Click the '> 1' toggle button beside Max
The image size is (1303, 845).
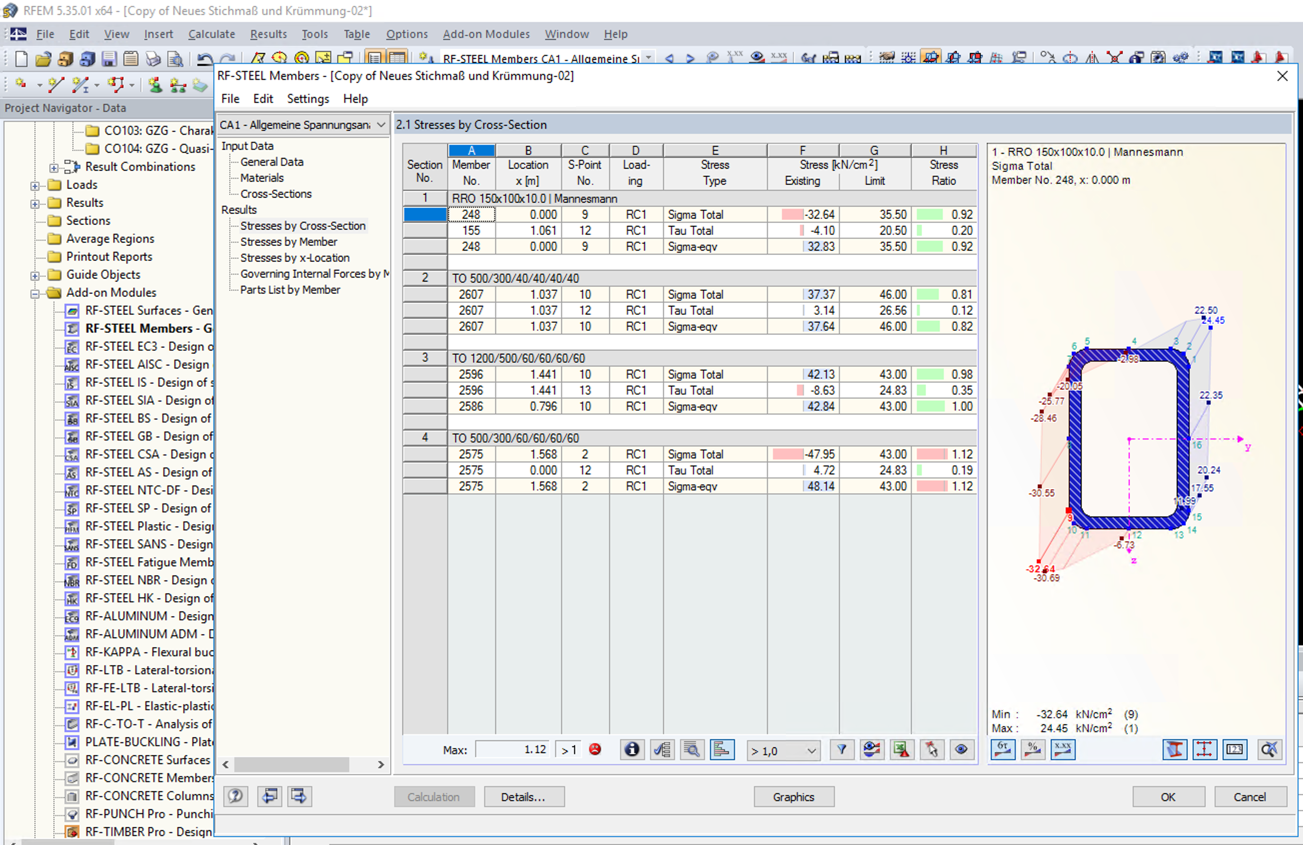point(569,750)
